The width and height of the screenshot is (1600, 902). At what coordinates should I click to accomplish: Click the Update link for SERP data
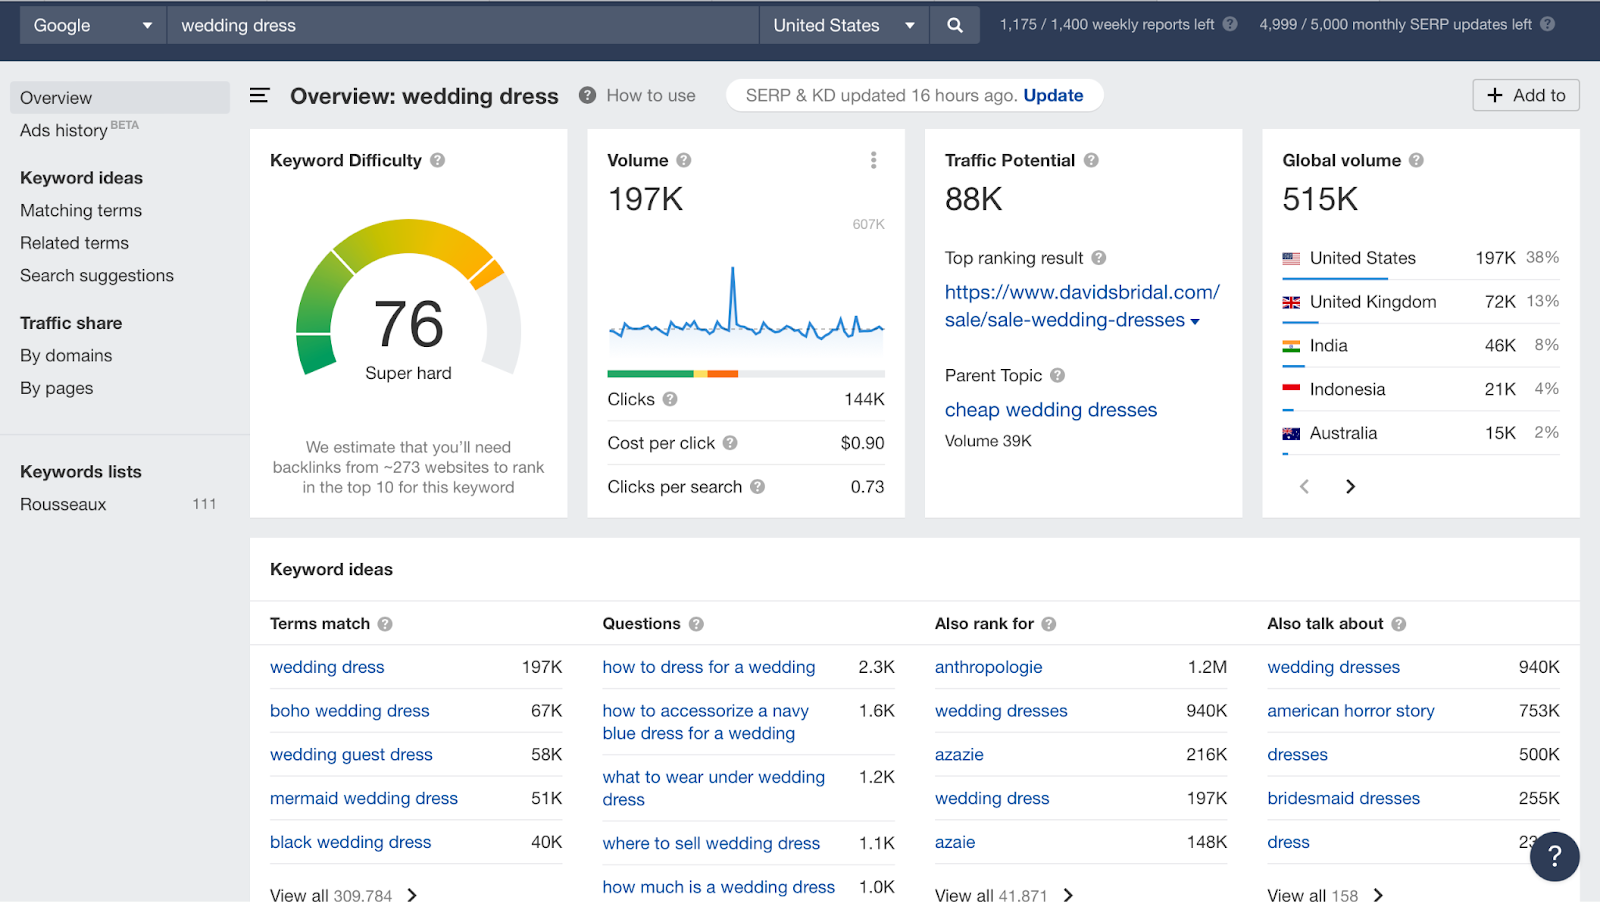click(x=1053, y=95)
